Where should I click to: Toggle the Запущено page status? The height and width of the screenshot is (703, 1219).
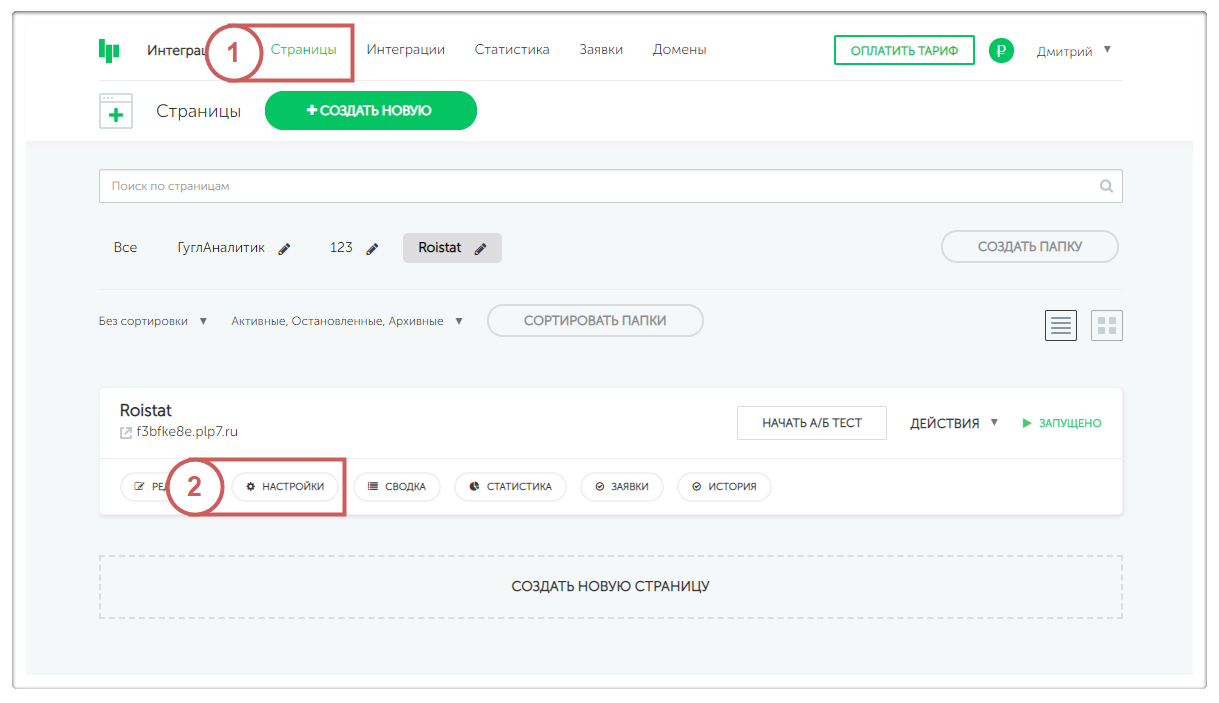click(1061, 423)
